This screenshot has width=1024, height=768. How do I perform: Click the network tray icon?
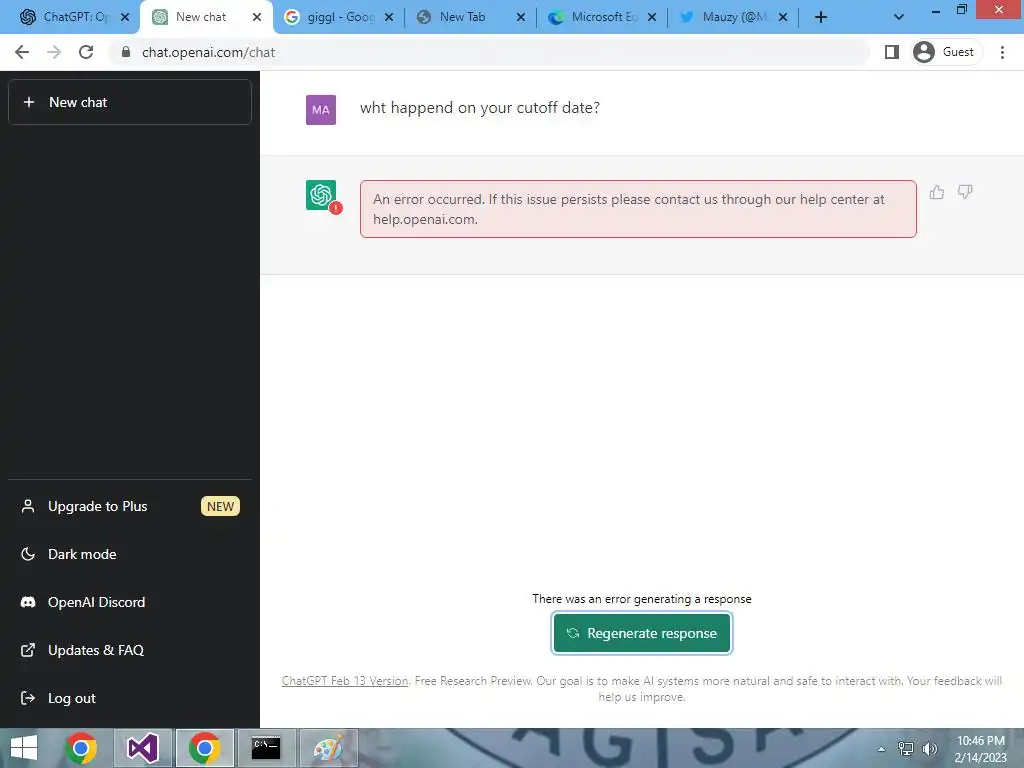[x=905, y=748]
